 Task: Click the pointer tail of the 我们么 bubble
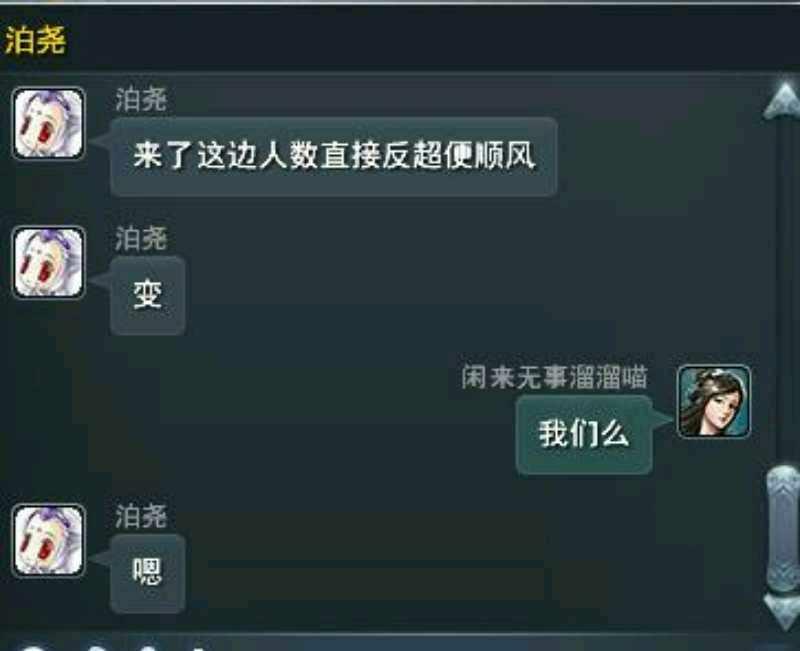point(663,418)
